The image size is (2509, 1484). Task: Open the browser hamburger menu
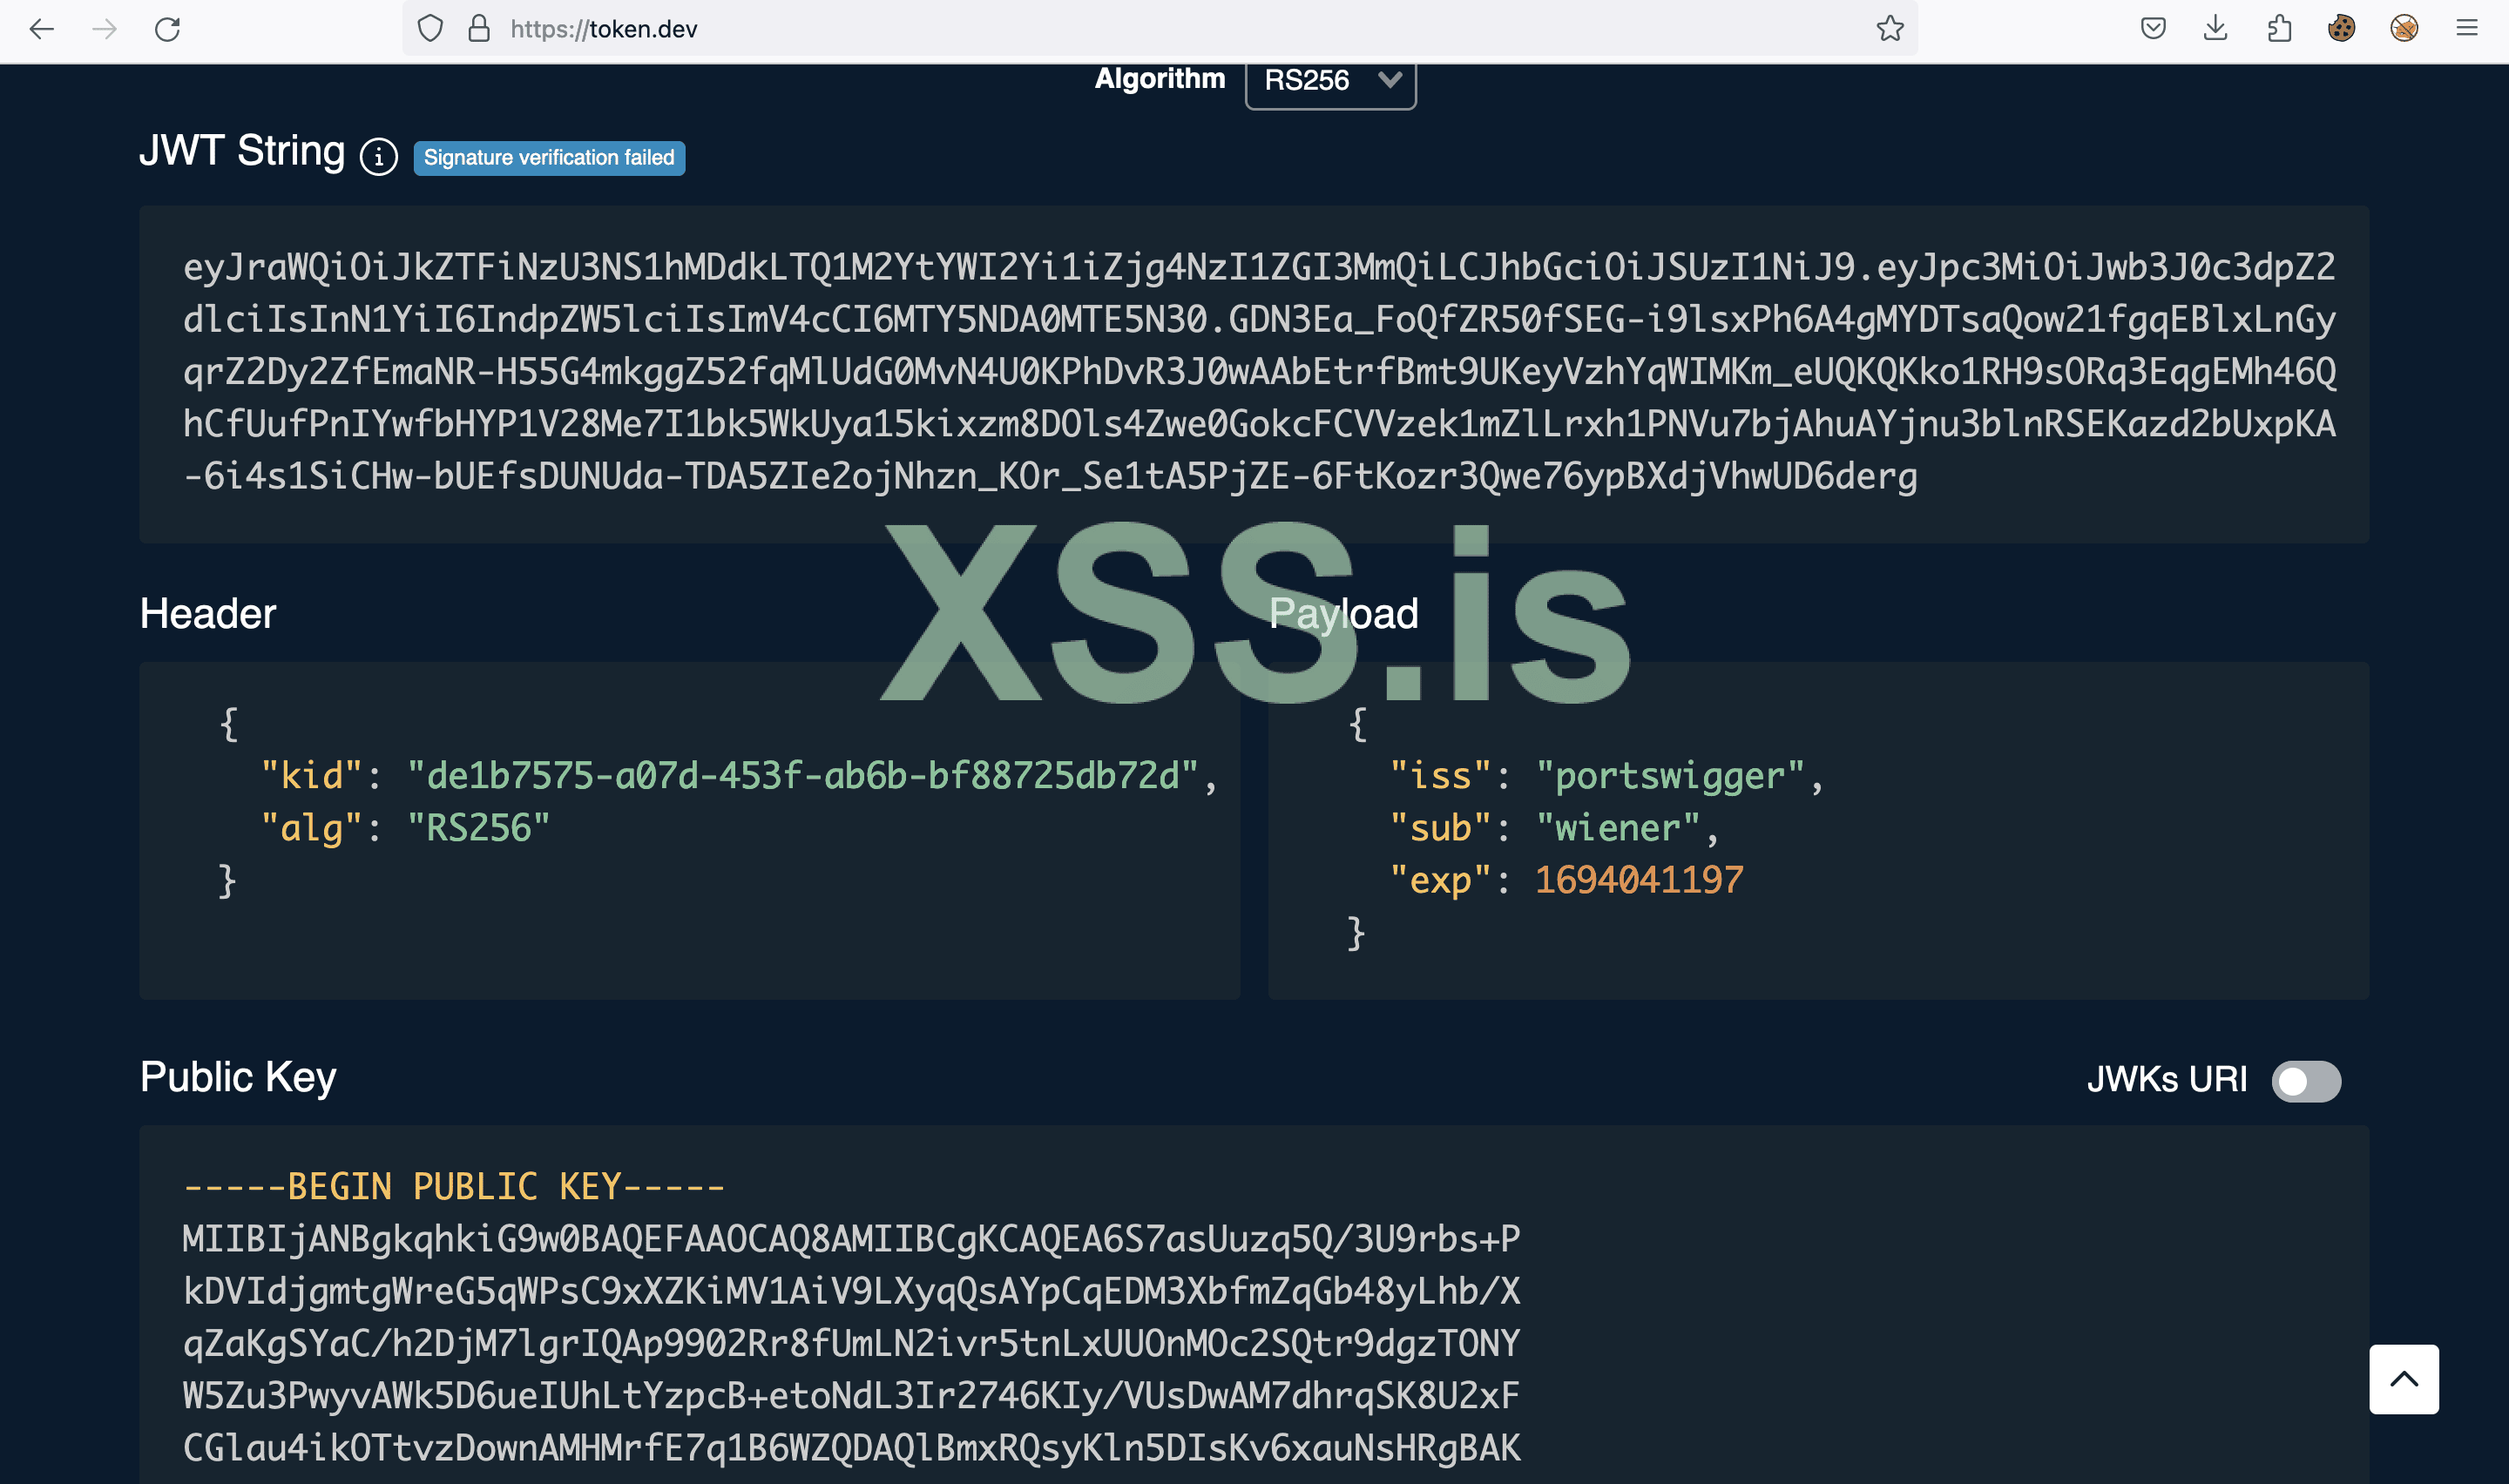point(2467,29)
